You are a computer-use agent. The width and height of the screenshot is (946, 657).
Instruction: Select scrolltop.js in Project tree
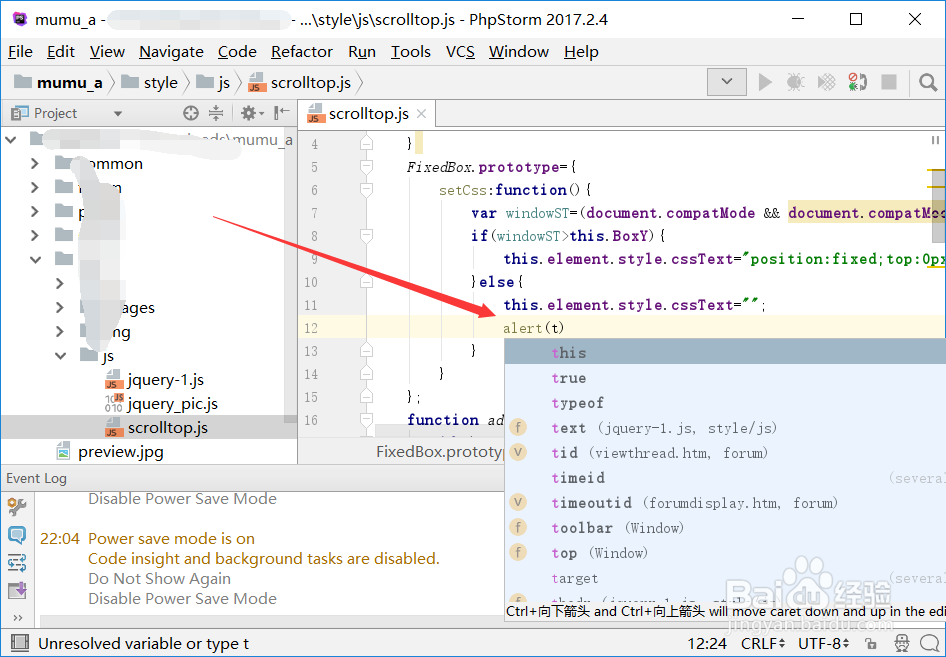click(157, 428)
